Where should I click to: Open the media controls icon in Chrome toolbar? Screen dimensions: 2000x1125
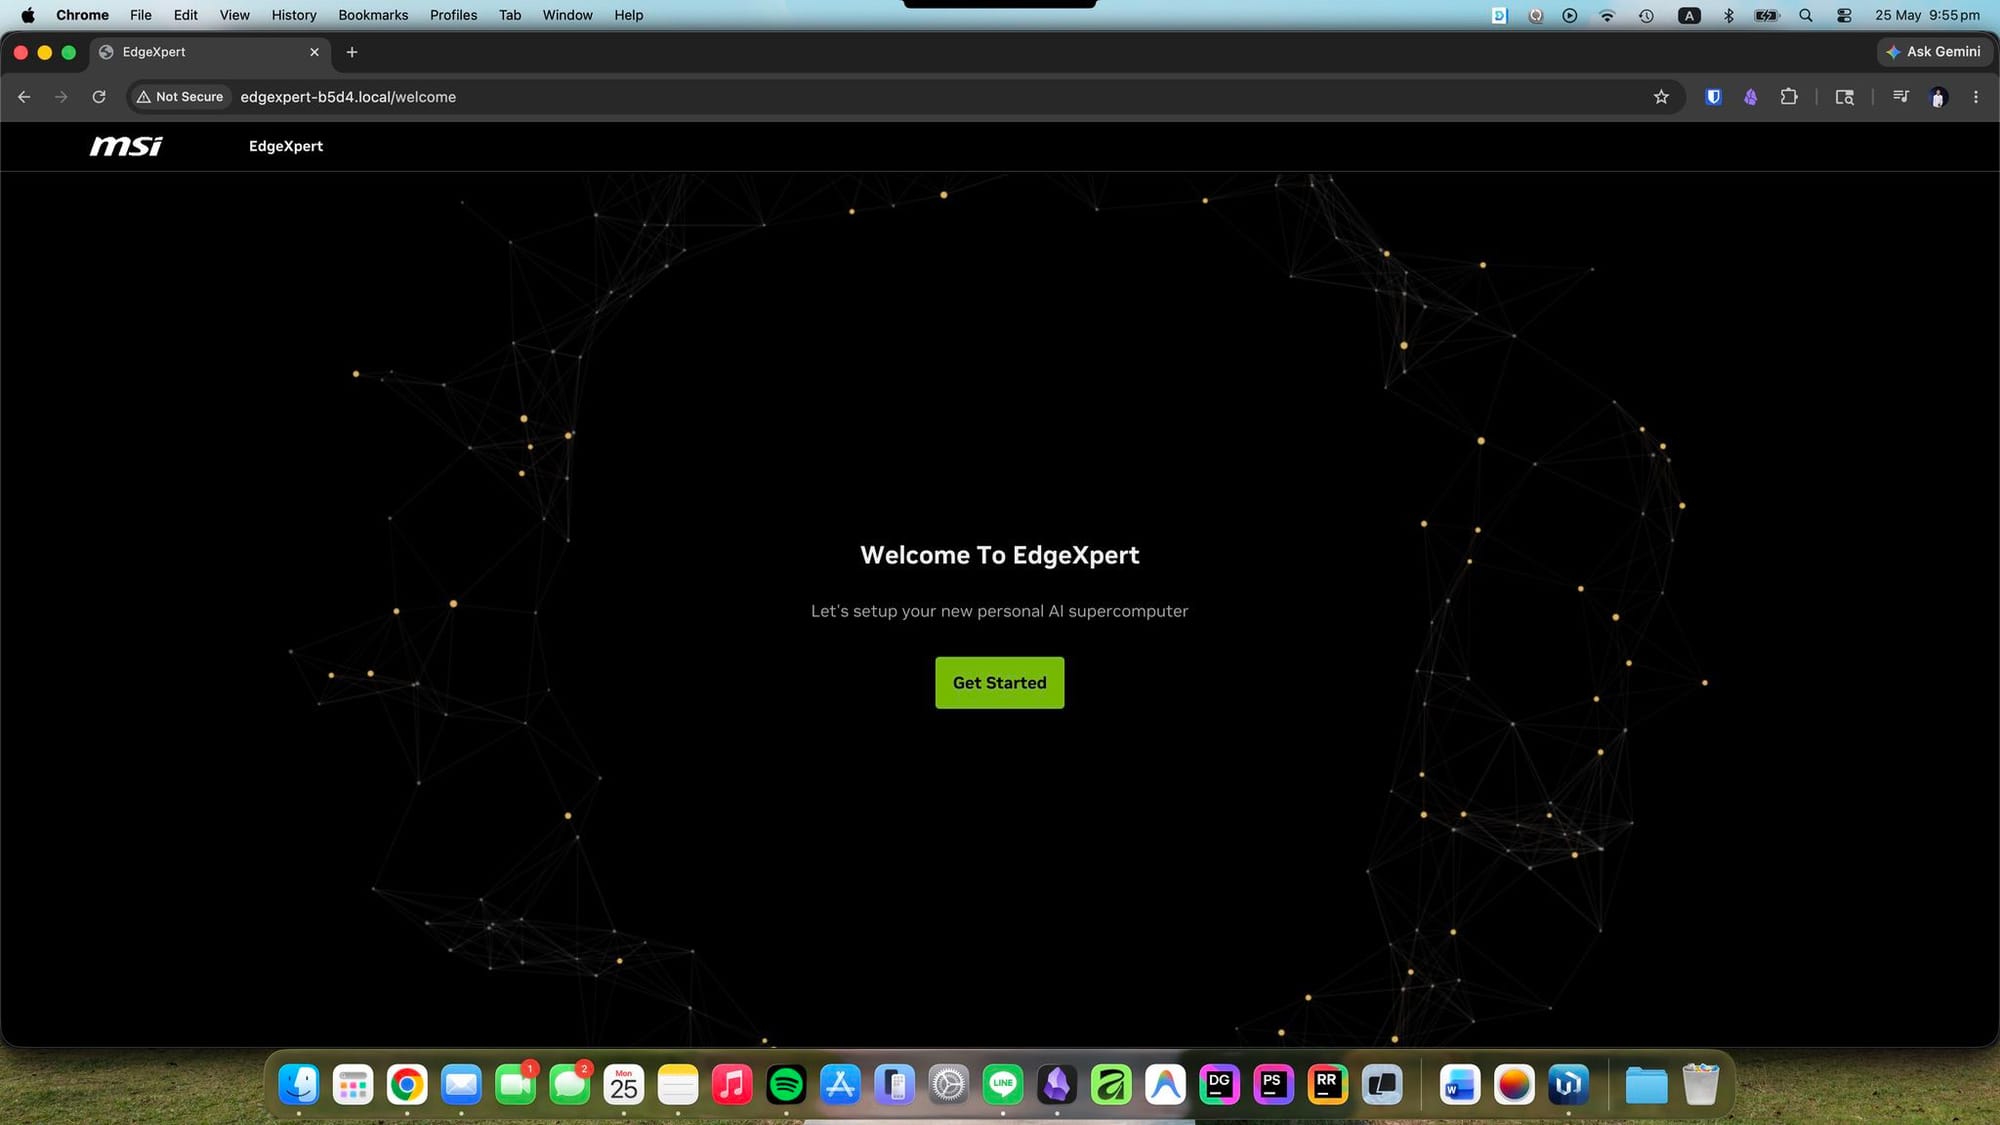click(1900, 97)
